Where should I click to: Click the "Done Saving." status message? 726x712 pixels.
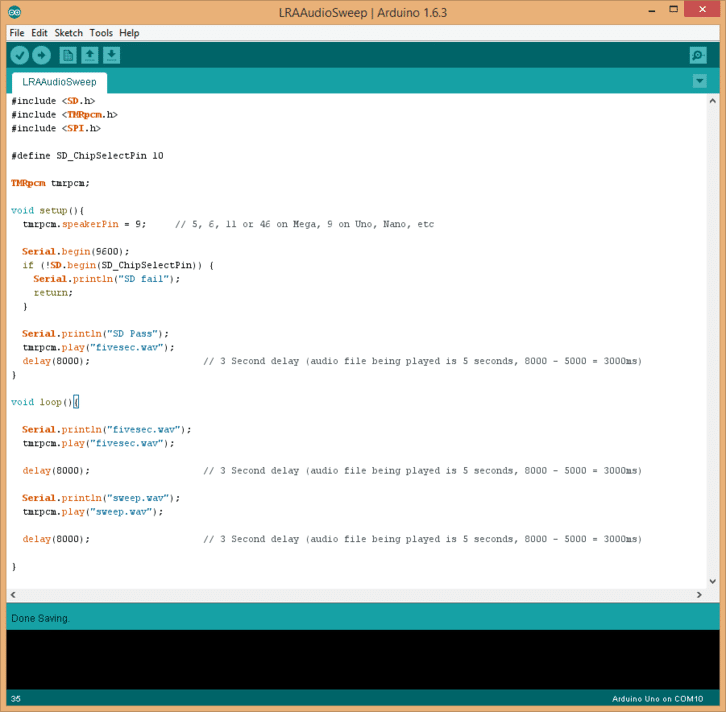[40, 618]
